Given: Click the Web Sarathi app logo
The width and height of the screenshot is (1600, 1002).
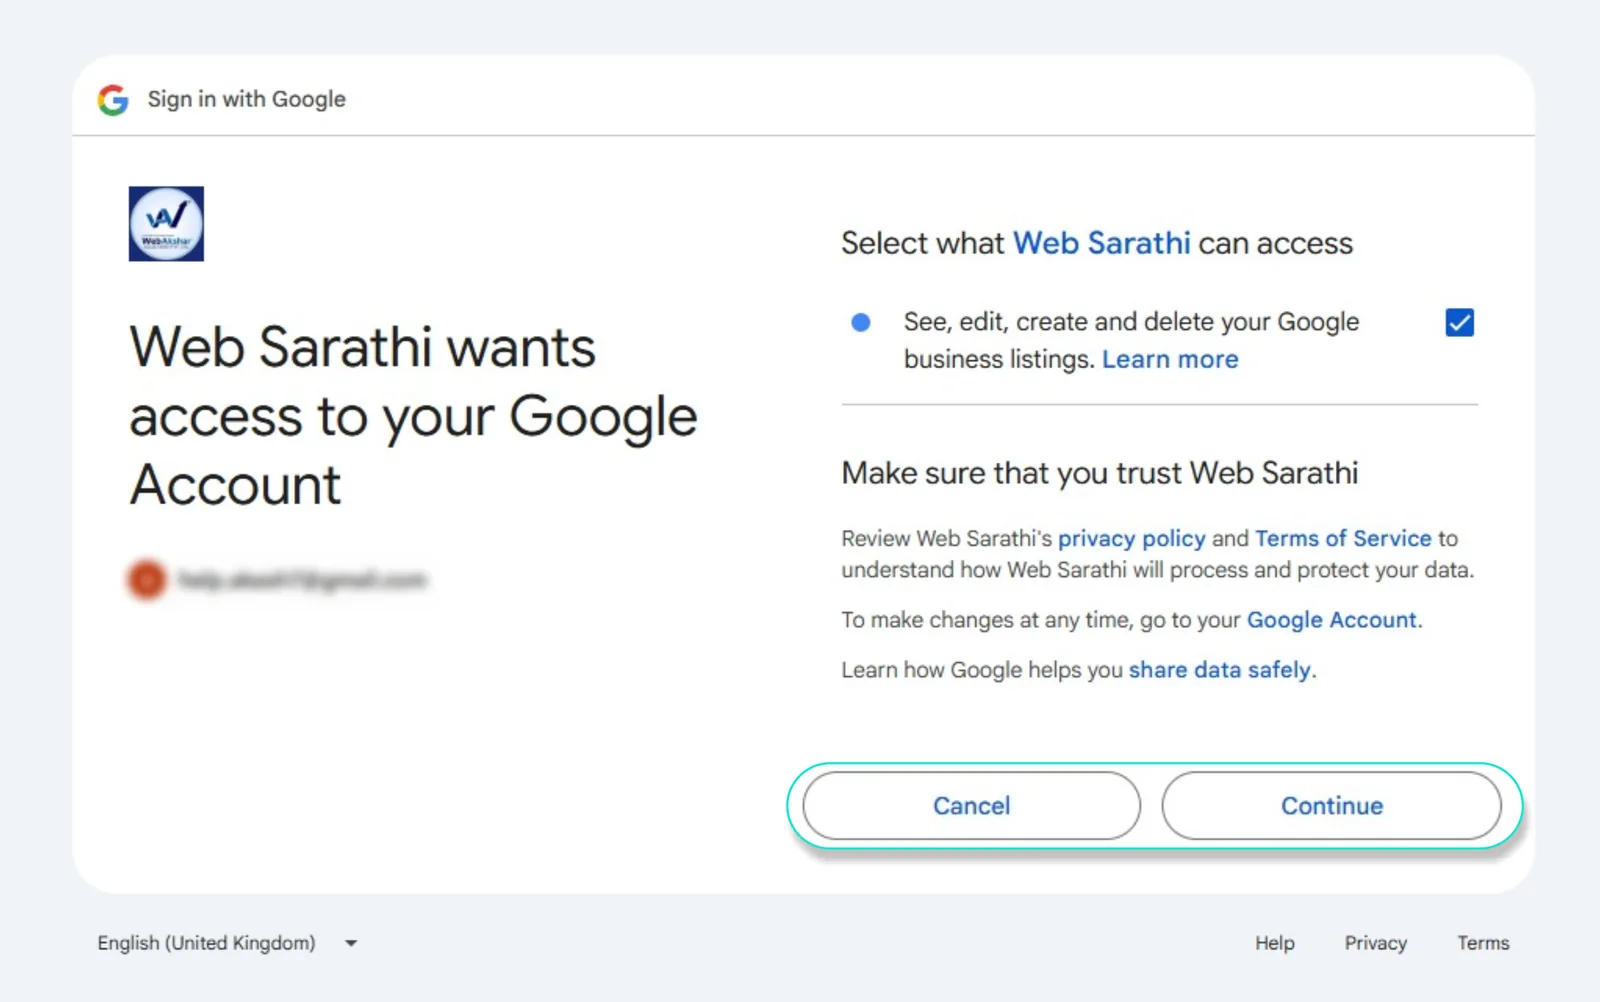Looking at the screenshot, I should pos(166,224).
